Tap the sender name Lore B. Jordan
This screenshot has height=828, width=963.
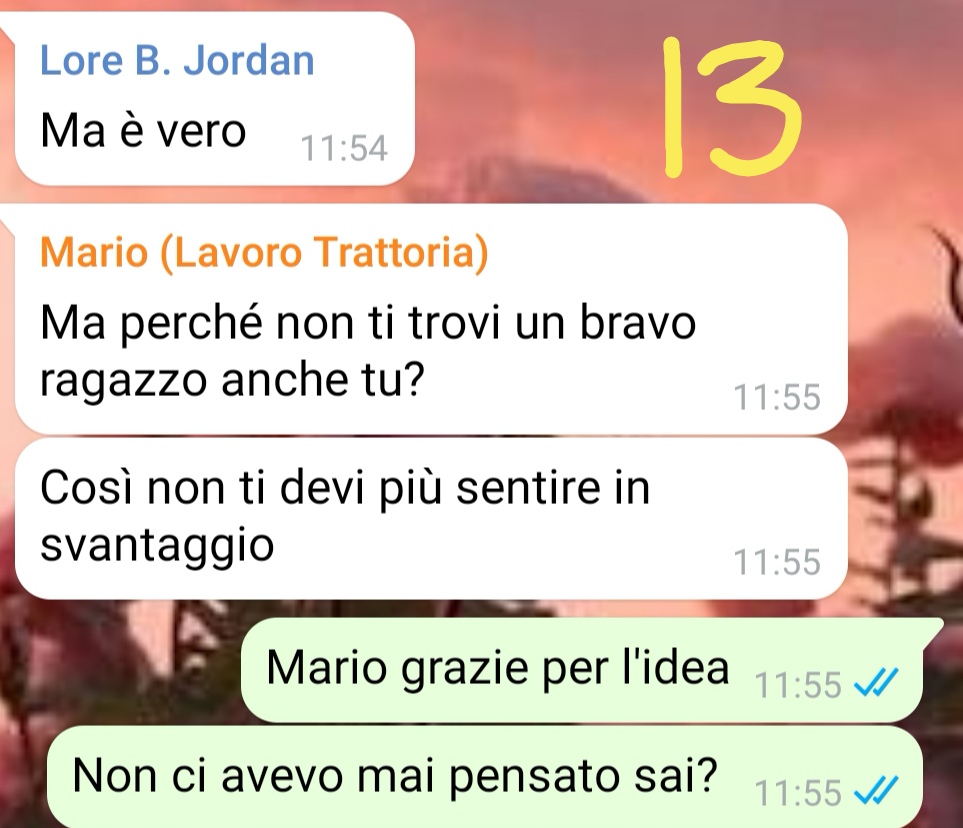click(x=177, y=60)
